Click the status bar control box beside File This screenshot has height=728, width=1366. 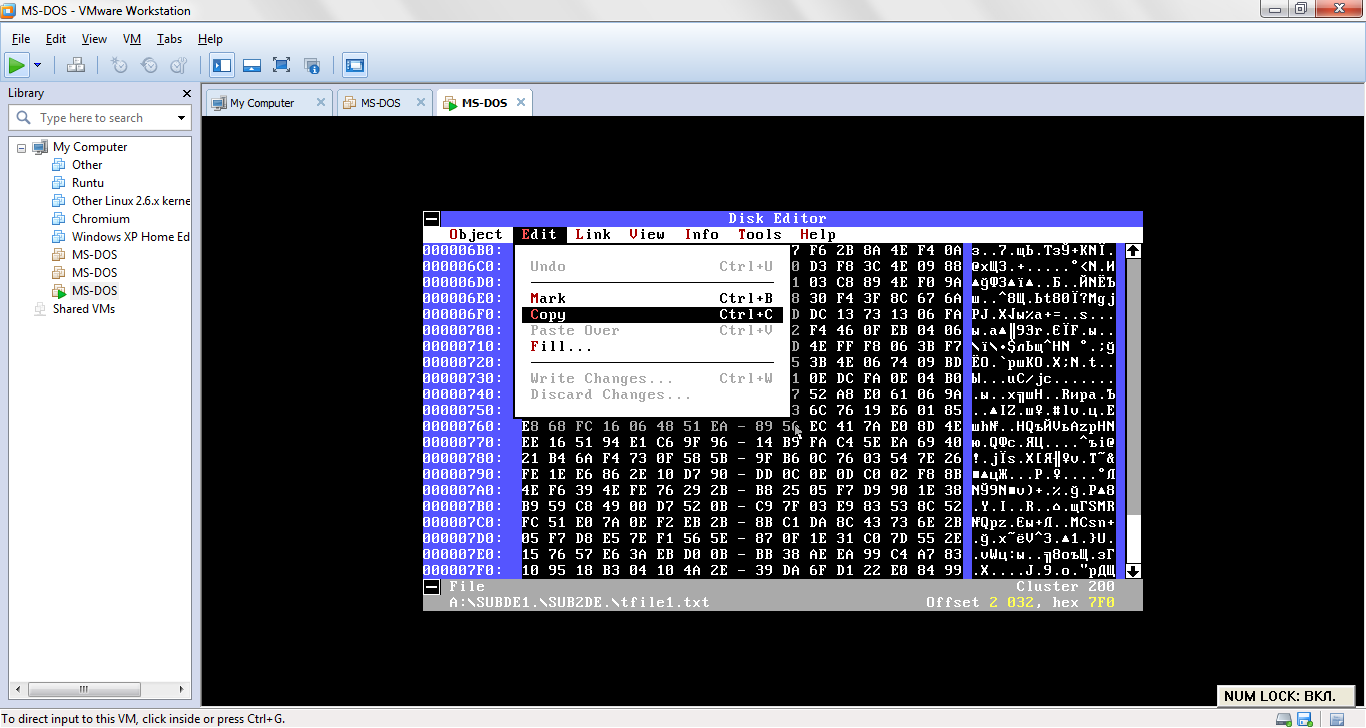click(x=431, y=587)
